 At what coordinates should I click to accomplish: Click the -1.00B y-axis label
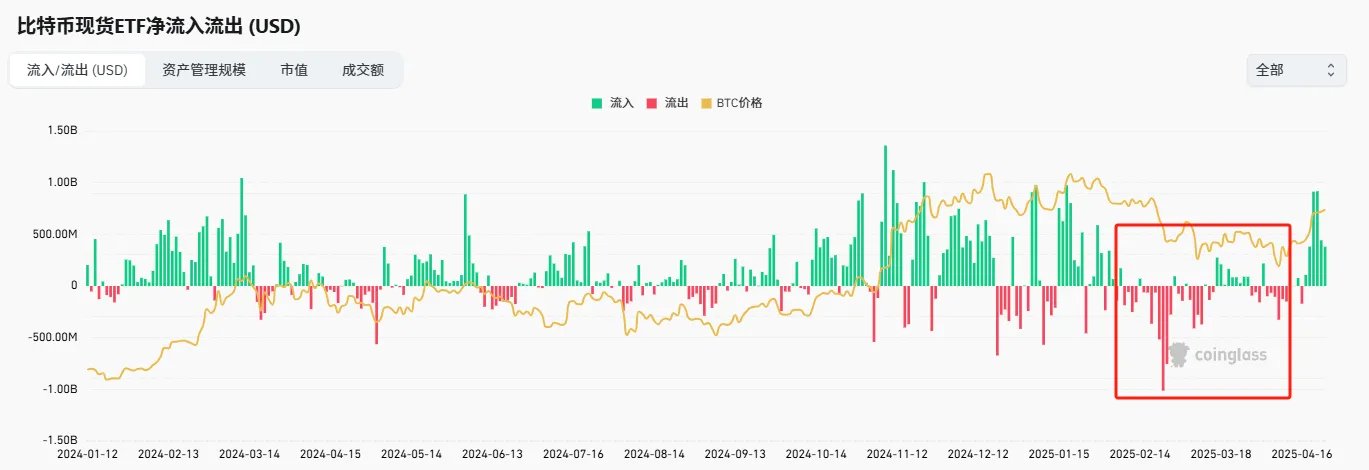point(60,389)
